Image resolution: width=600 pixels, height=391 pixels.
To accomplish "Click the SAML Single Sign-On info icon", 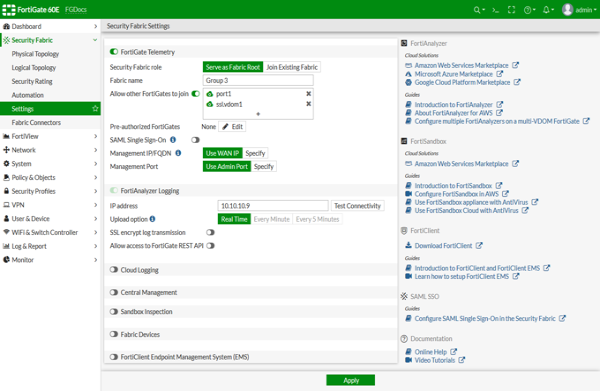I will [x=173, y=140].
